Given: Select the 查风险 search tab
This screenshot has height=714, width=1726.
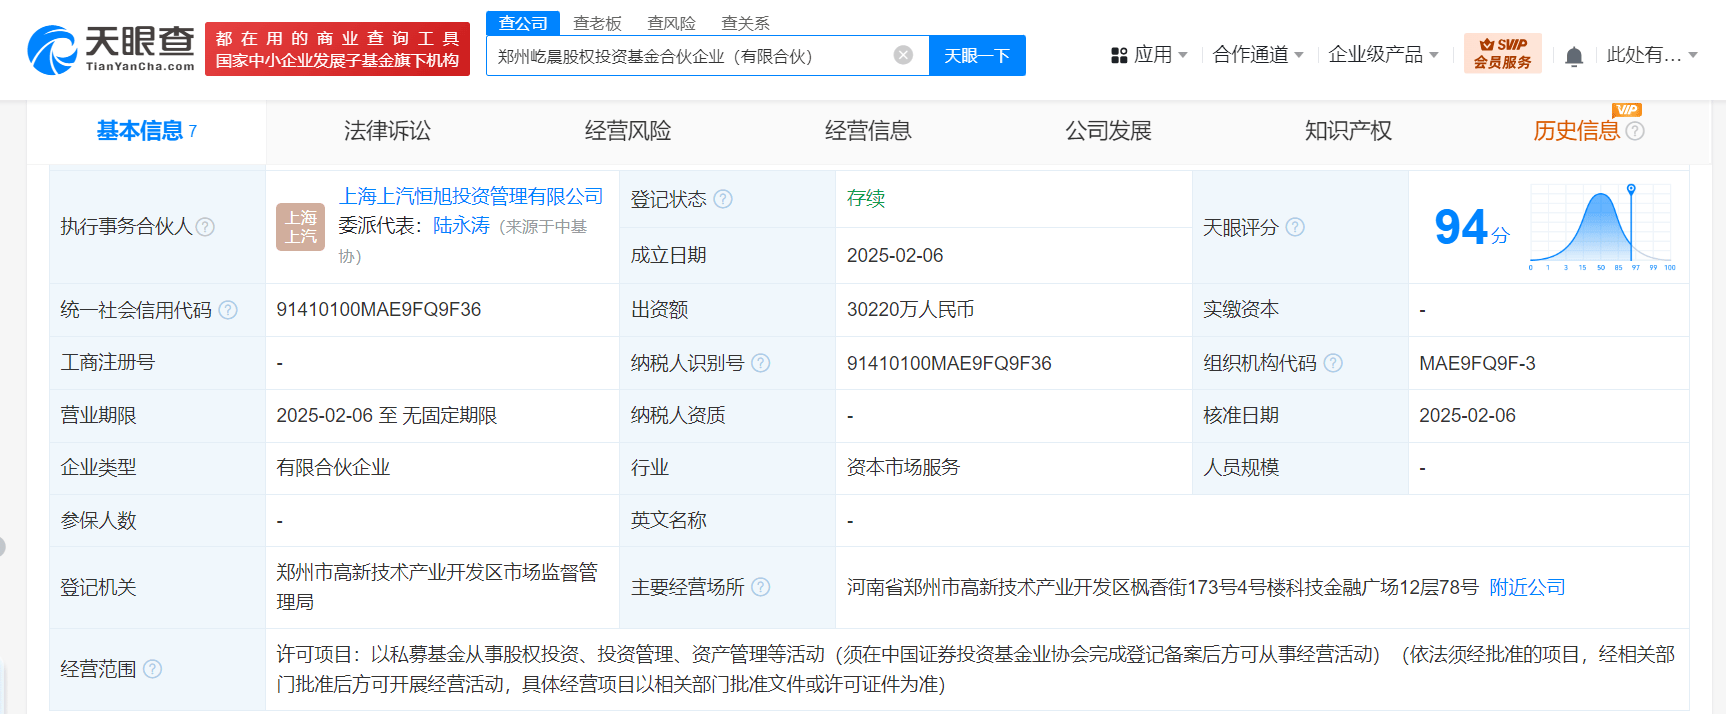Looking at the screenshot, I should [x=671, y=23].
